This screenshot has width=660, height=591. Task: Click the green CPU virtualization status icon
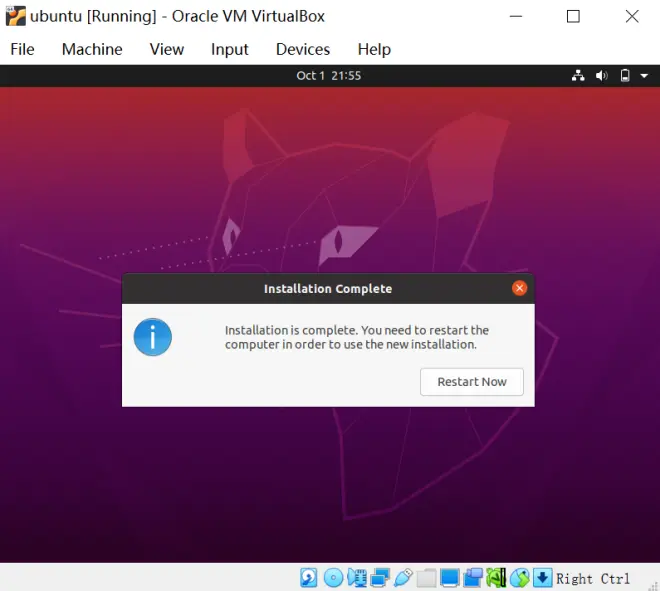pyautogui.click(x=496, y=578)
